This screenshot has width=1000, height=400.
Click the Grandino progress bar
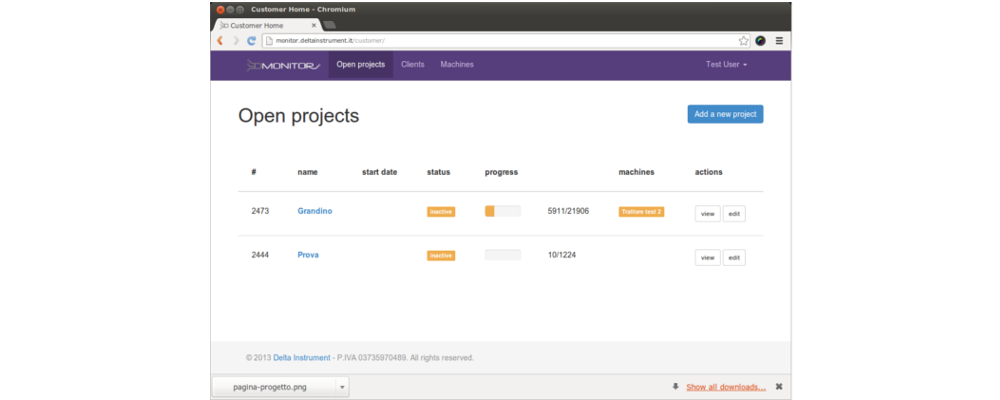click(502, 212)
